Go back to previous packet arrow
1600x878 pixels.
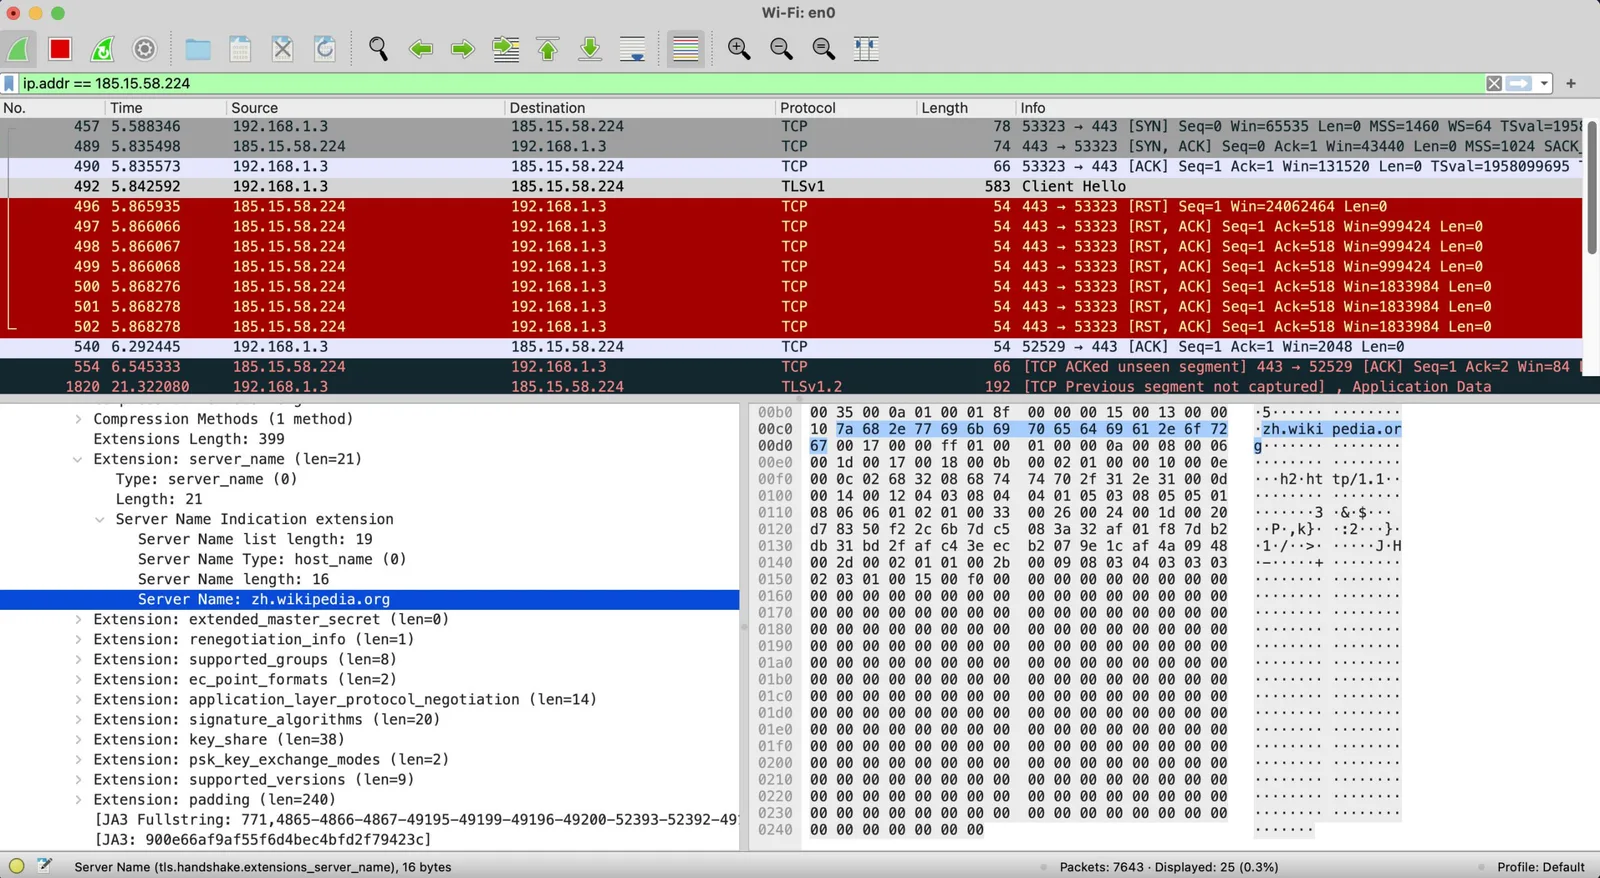tap(421, 48)
